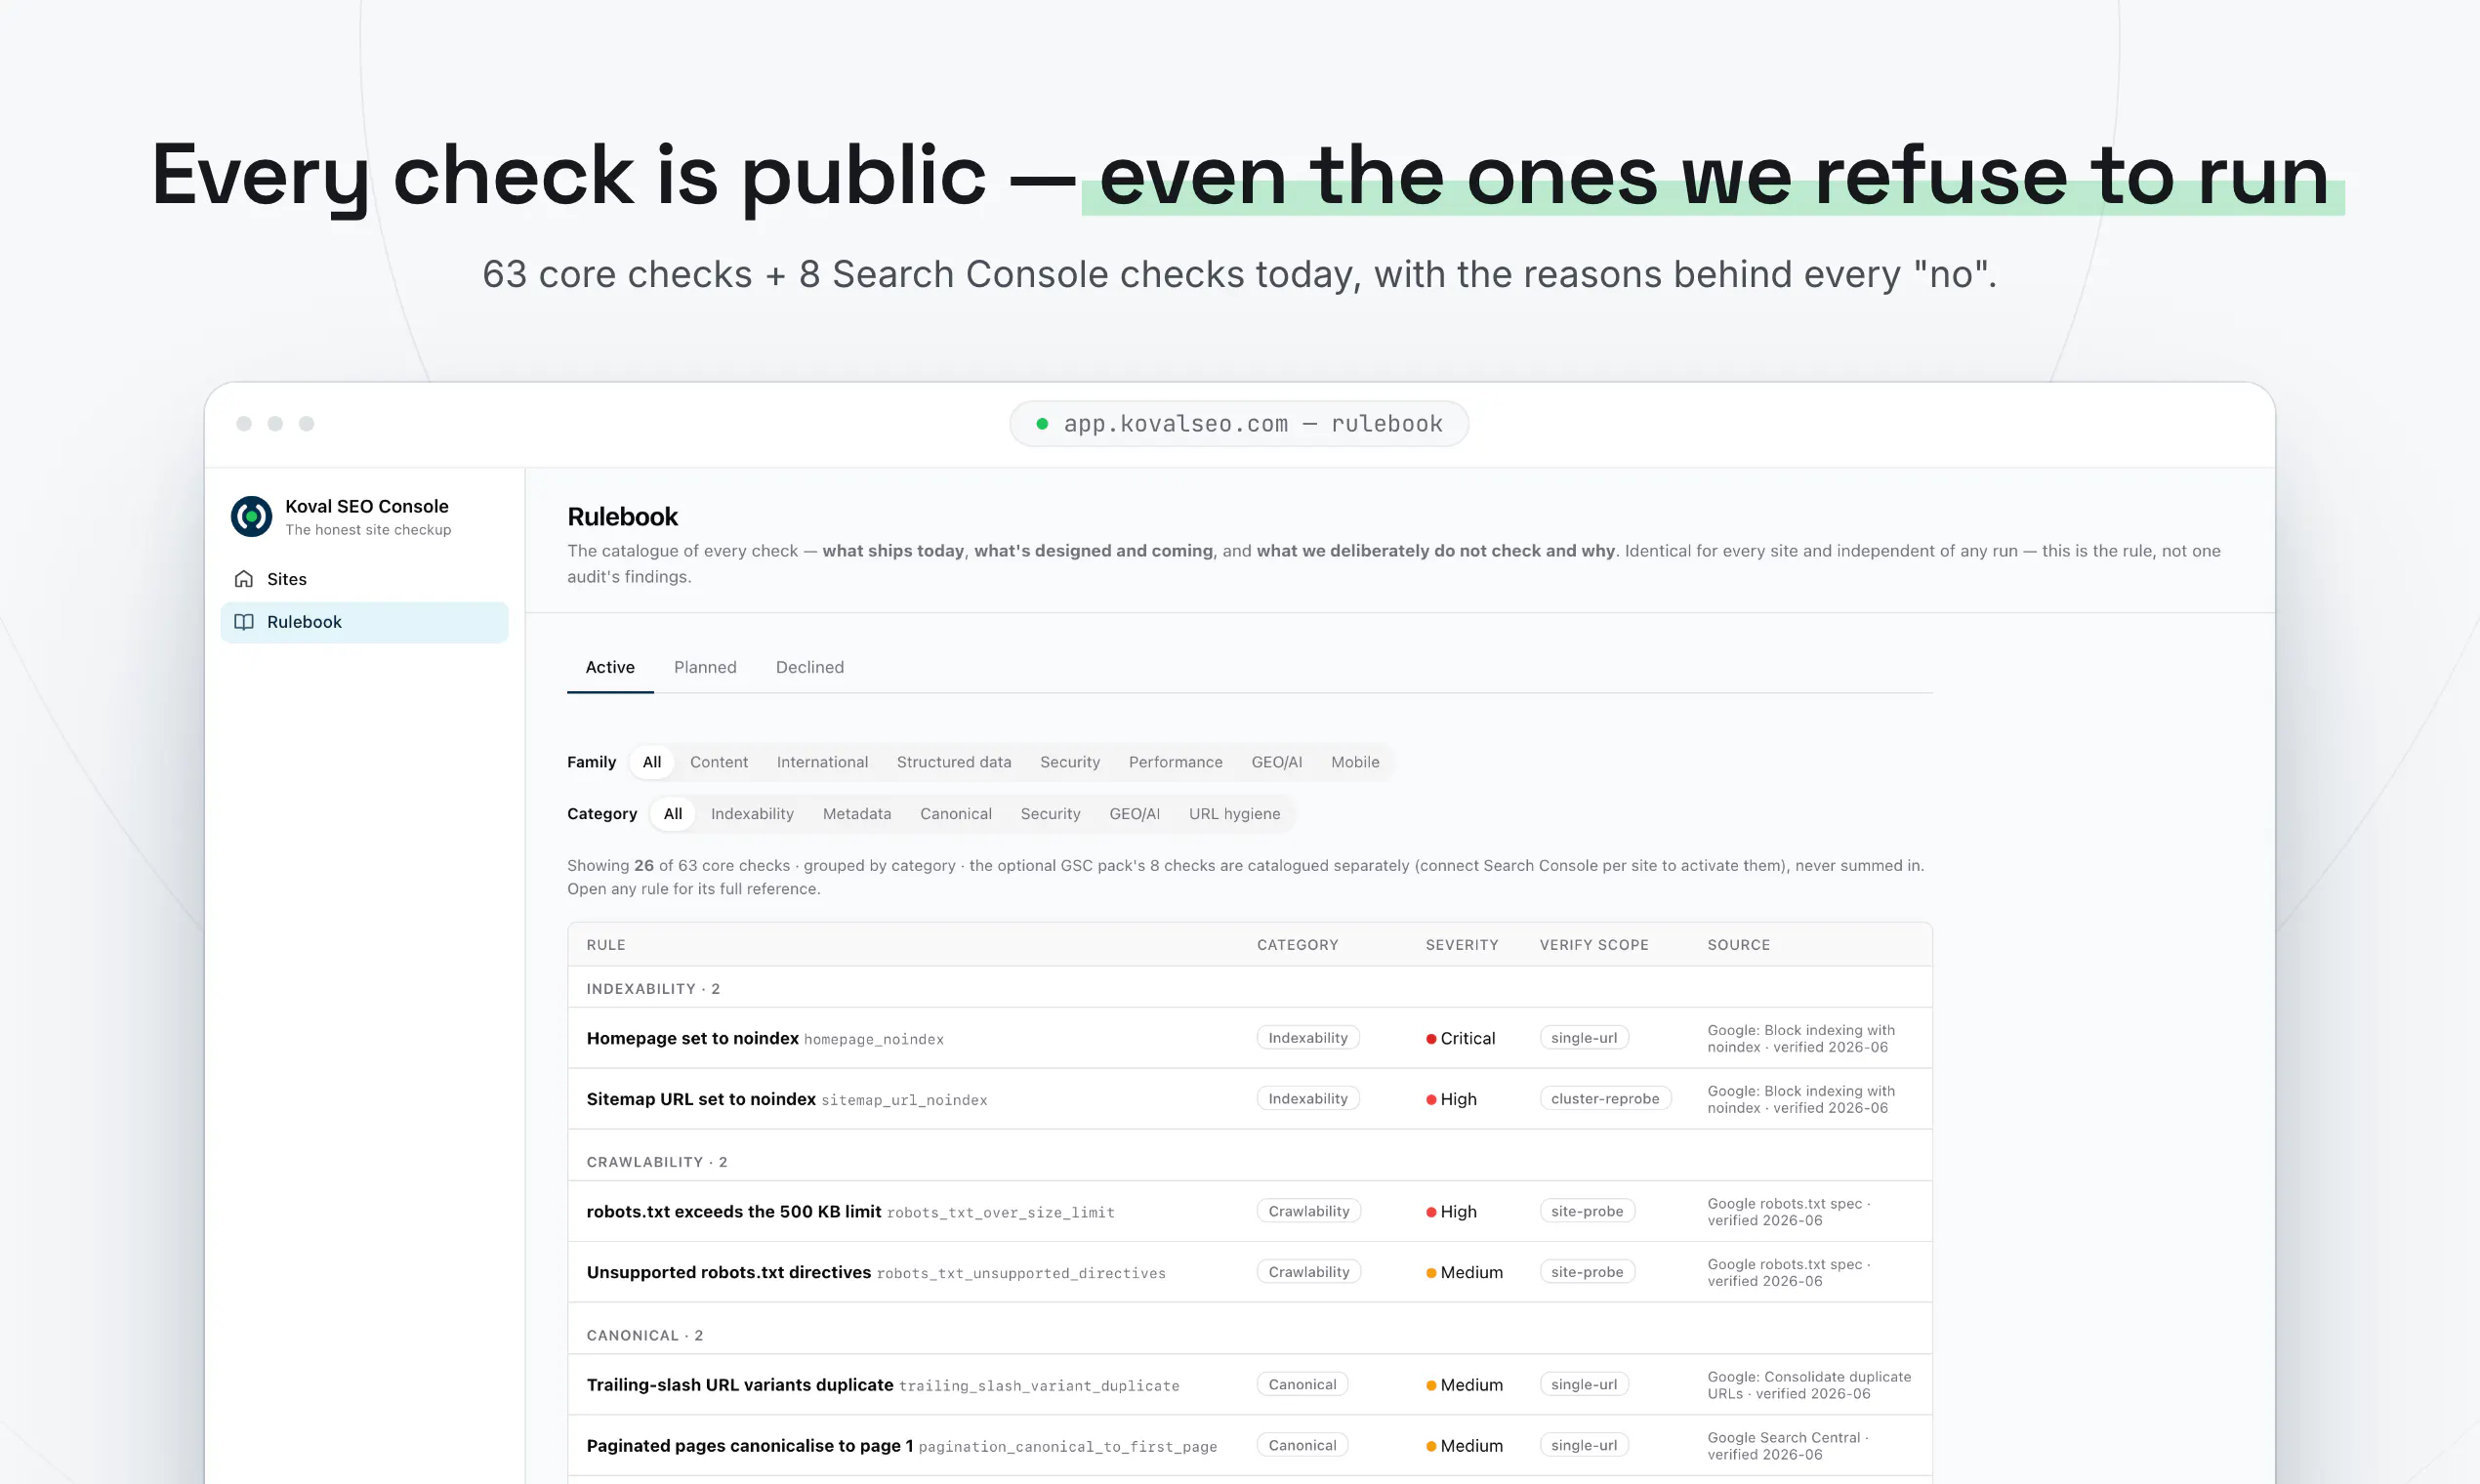
Task: Click the RULE column header
Action: 606,945
